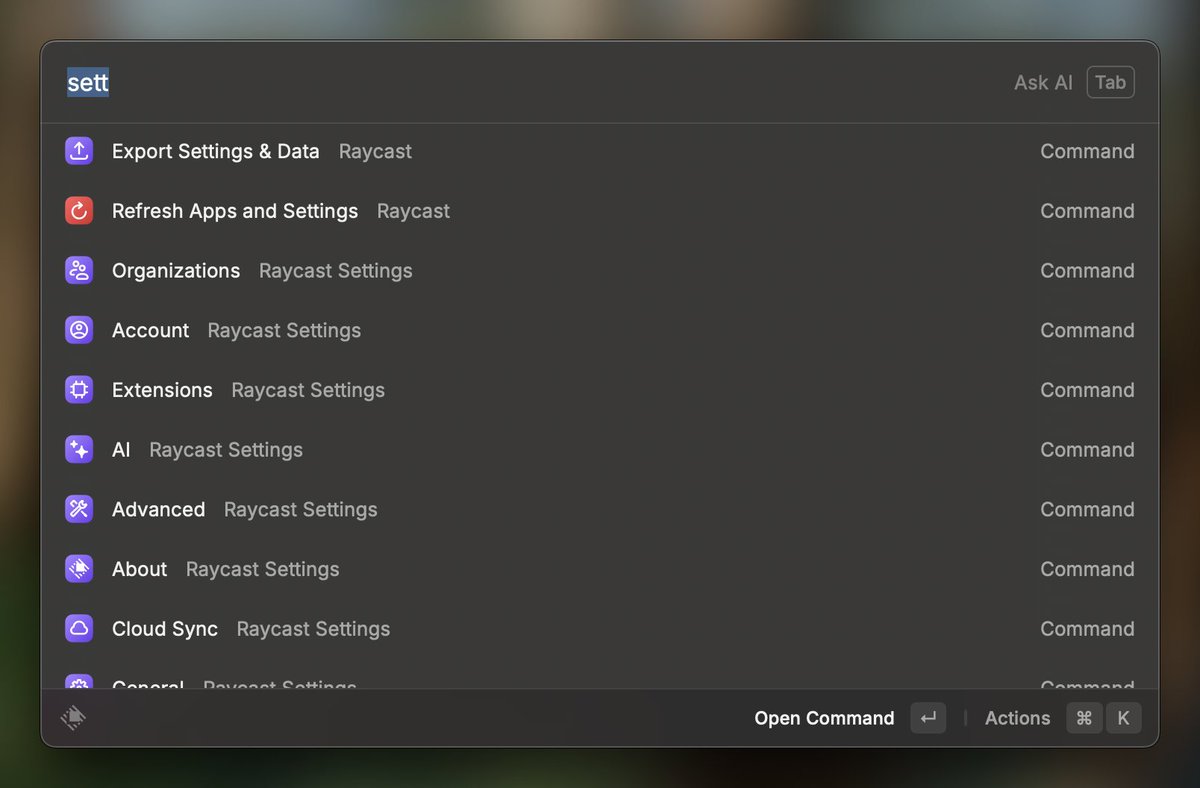The image size is (1200, 788).
Task: Click 'Command' type label in Organizations row
Action: [x=1087, y=271]
